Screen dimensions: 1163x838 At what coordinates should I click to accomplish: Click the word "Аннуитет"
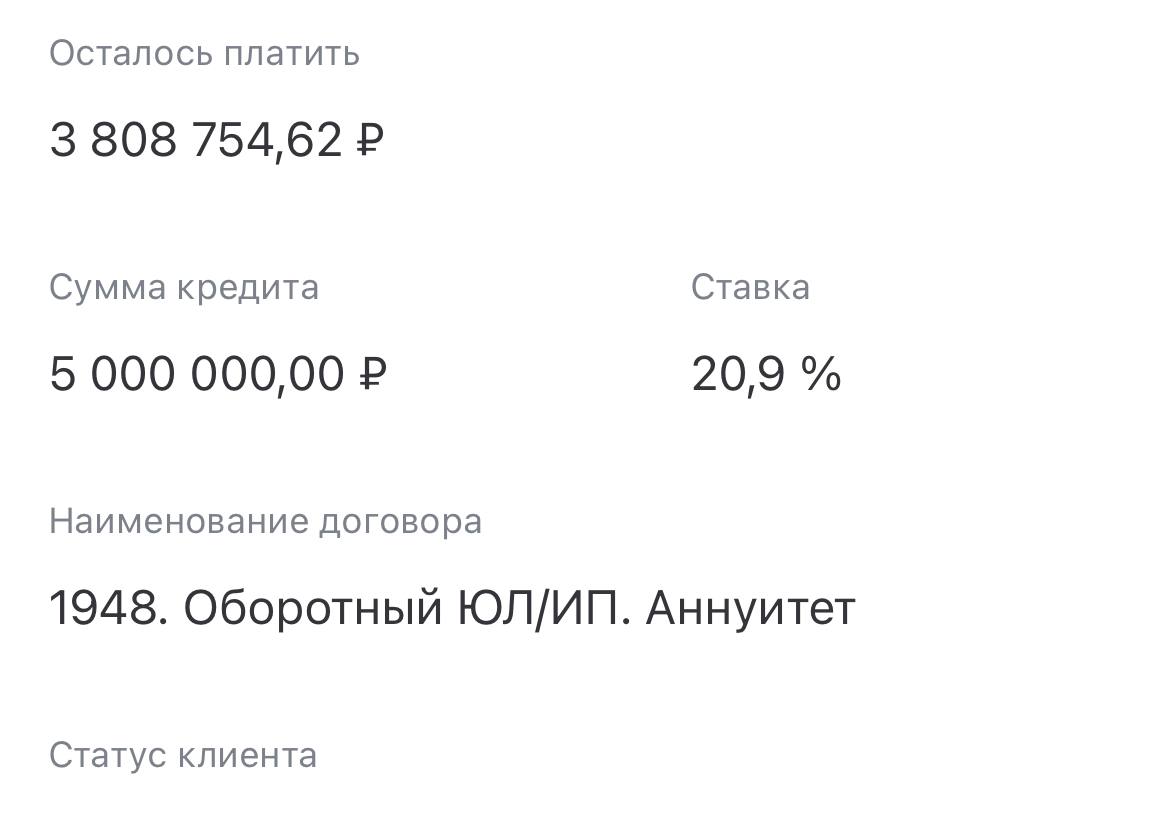(751, 608)
